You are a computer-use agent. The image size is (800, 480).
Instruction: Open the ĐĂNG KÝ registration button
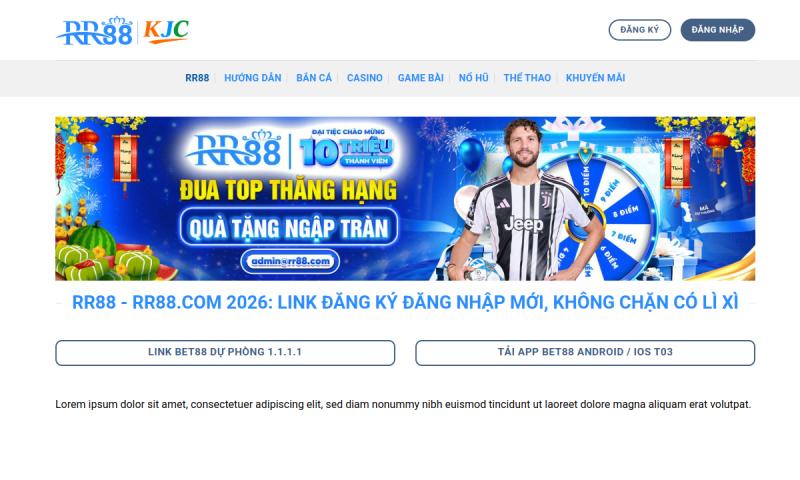(639, 30)
